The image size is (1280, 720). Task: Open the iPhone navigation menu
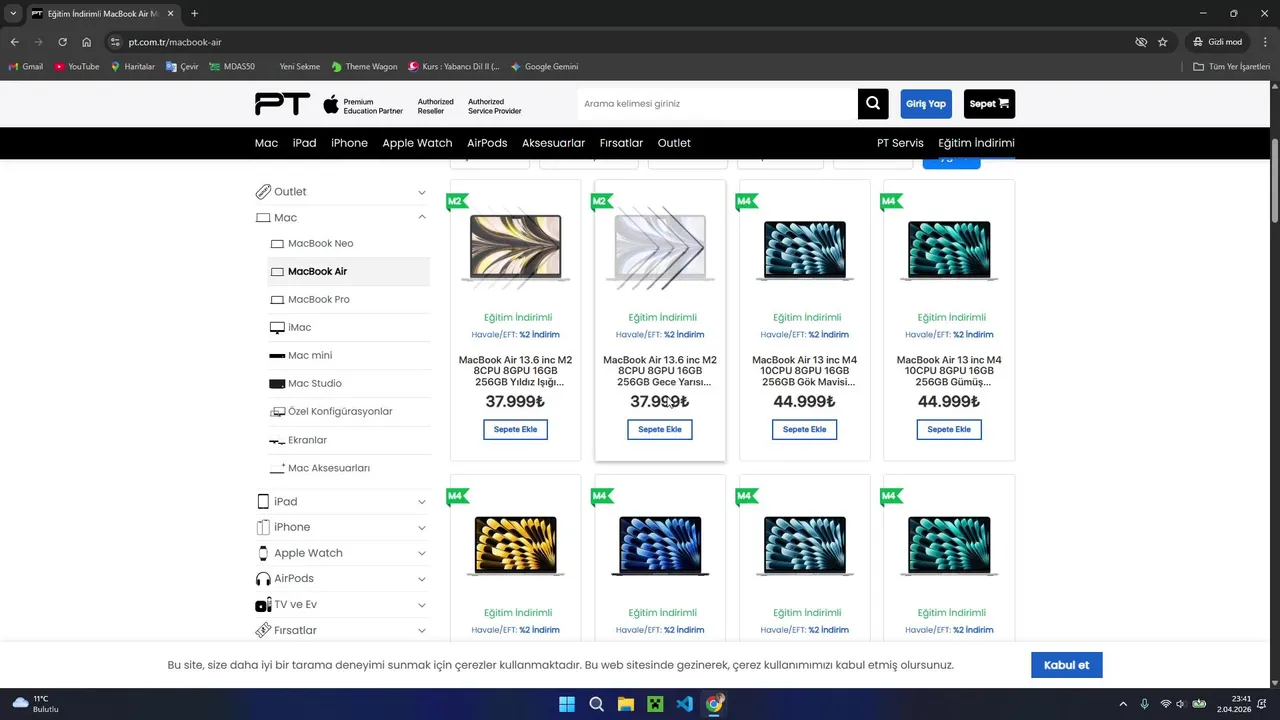coord(349,143)
